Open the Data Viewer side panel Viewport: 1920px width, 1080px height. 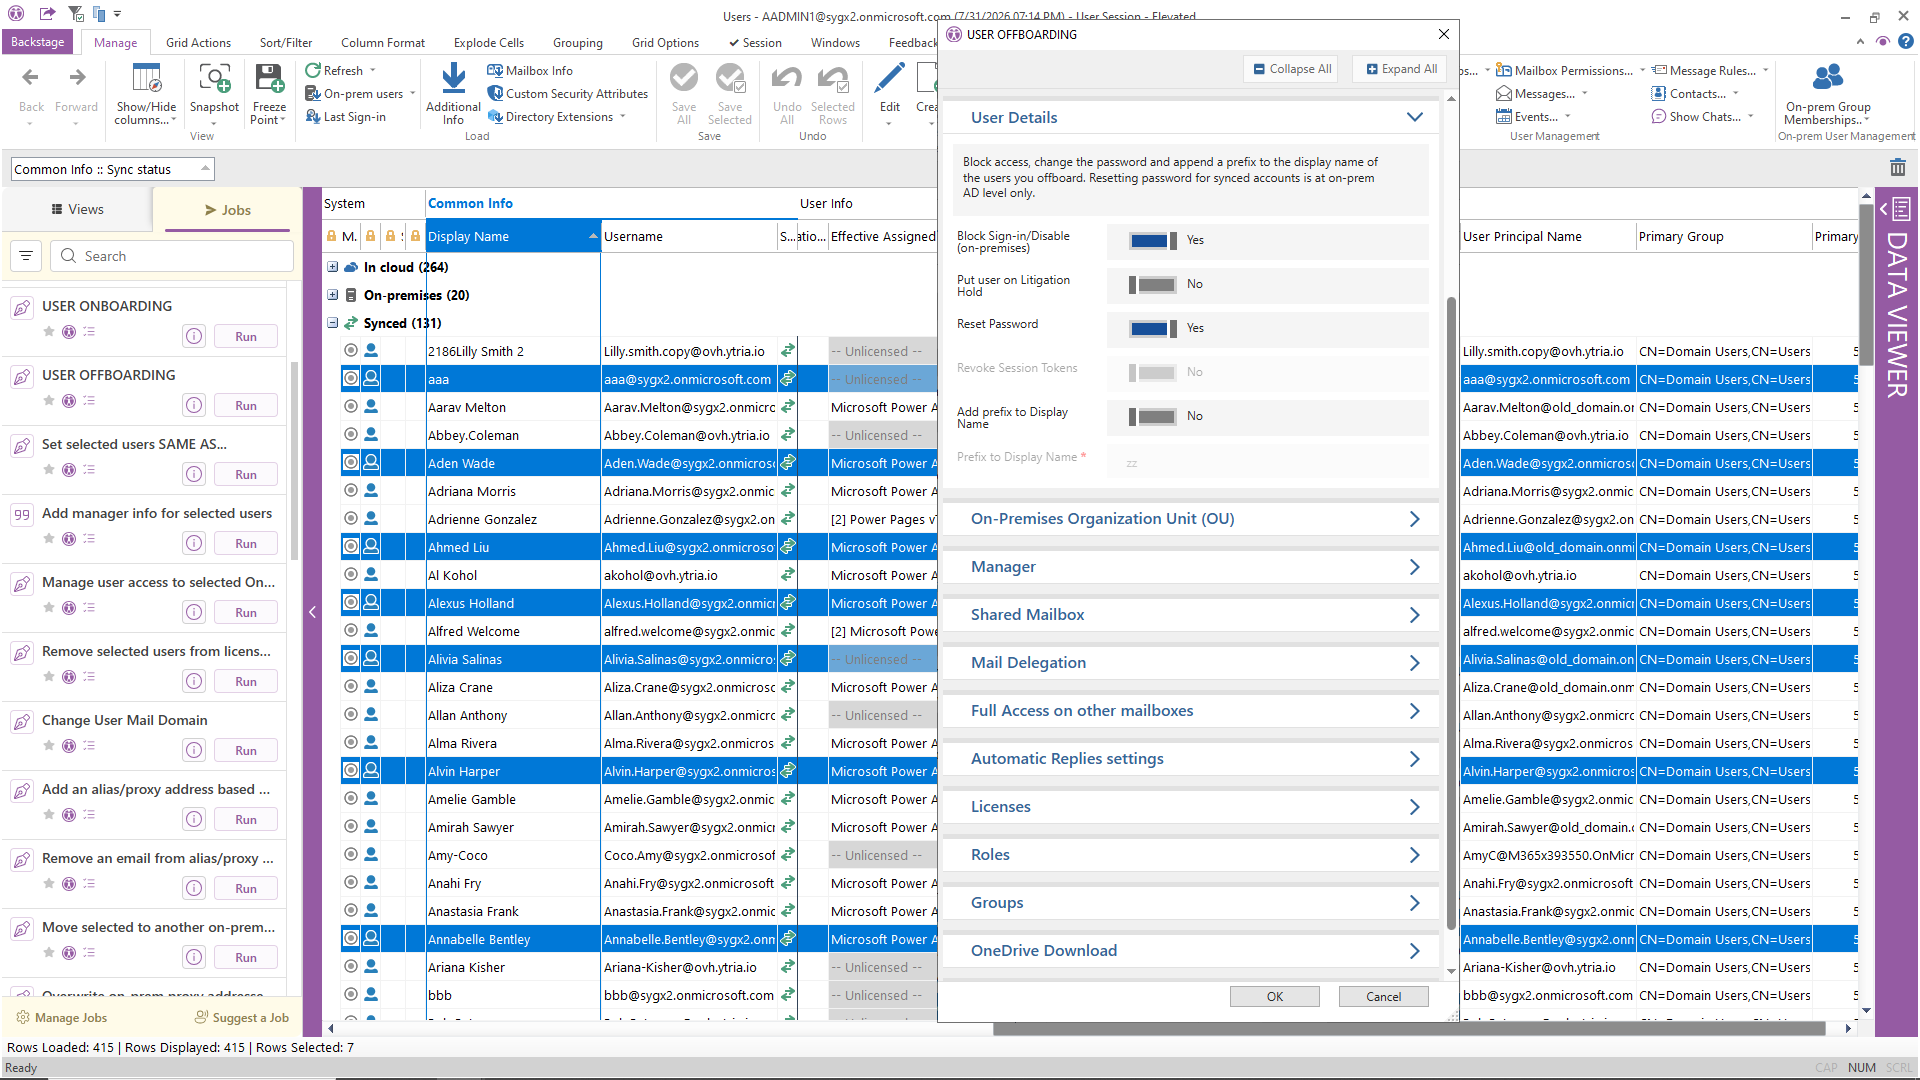coord(1897,300)
